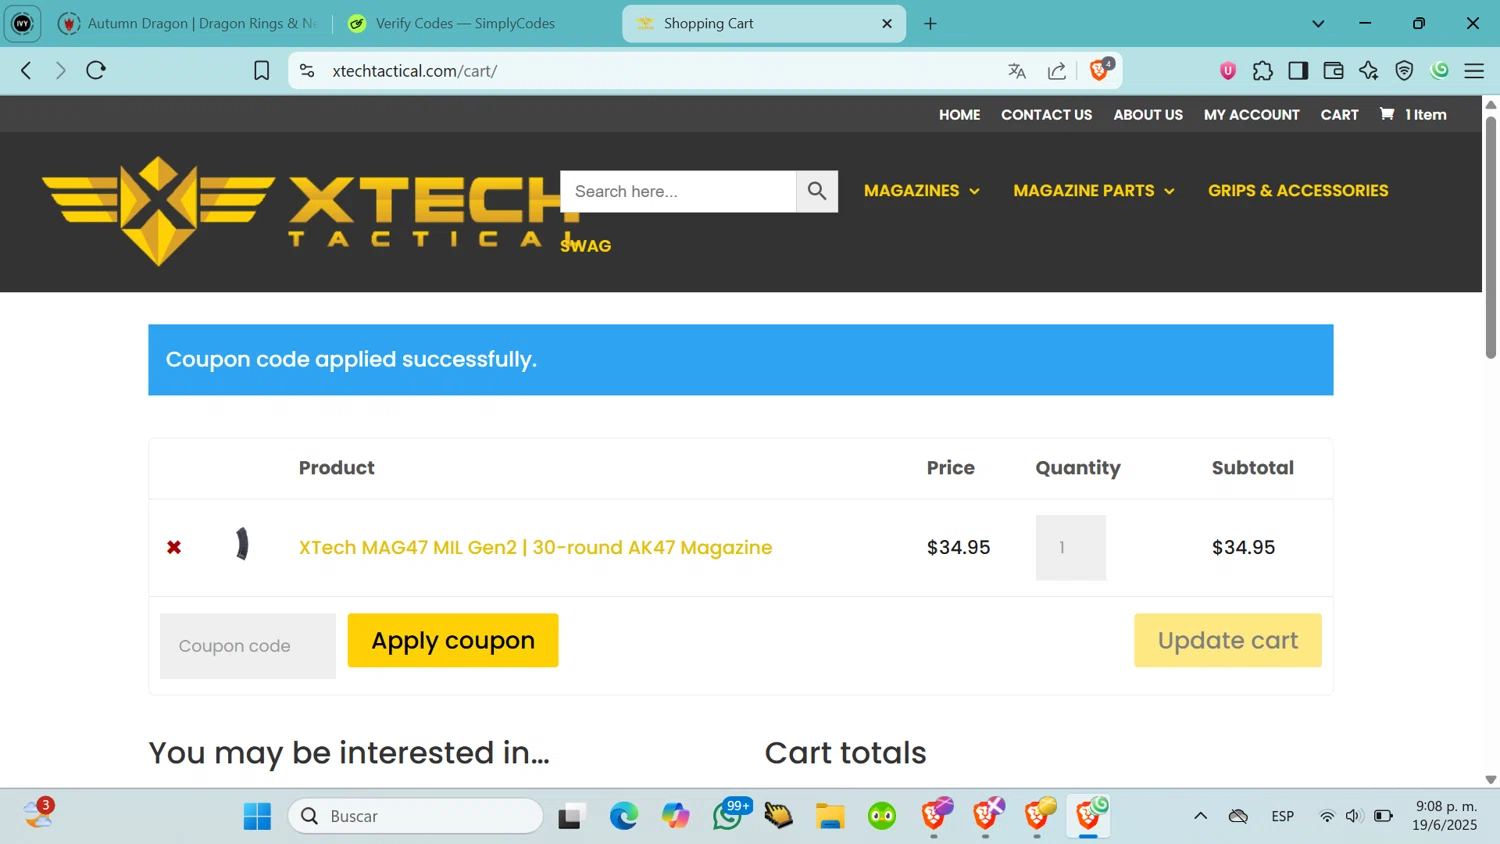Image resolution: width=1500 pixels, height=844 pixels.
Task: Open Copilot from taskbar
Action: click(676, 816)
